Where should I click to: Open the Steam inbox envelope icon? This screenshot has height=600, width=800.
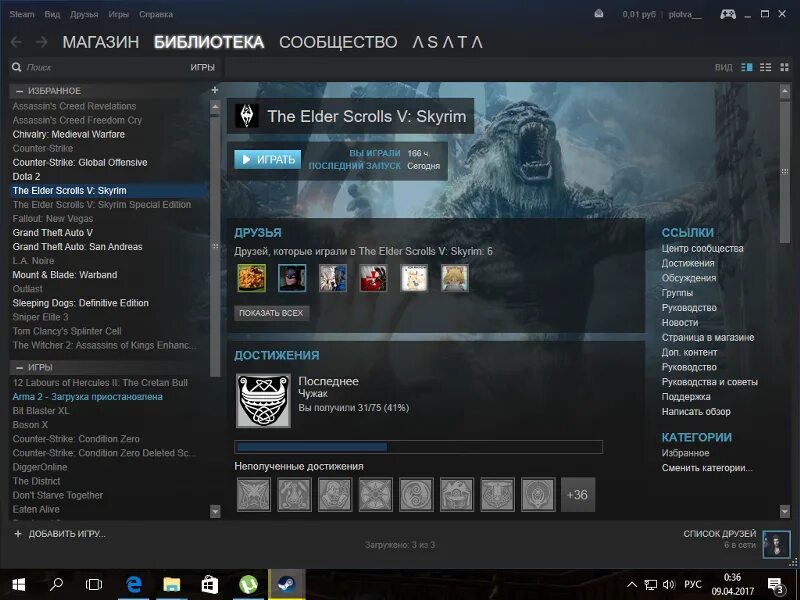pyautogui.click(x=599, y=14)
